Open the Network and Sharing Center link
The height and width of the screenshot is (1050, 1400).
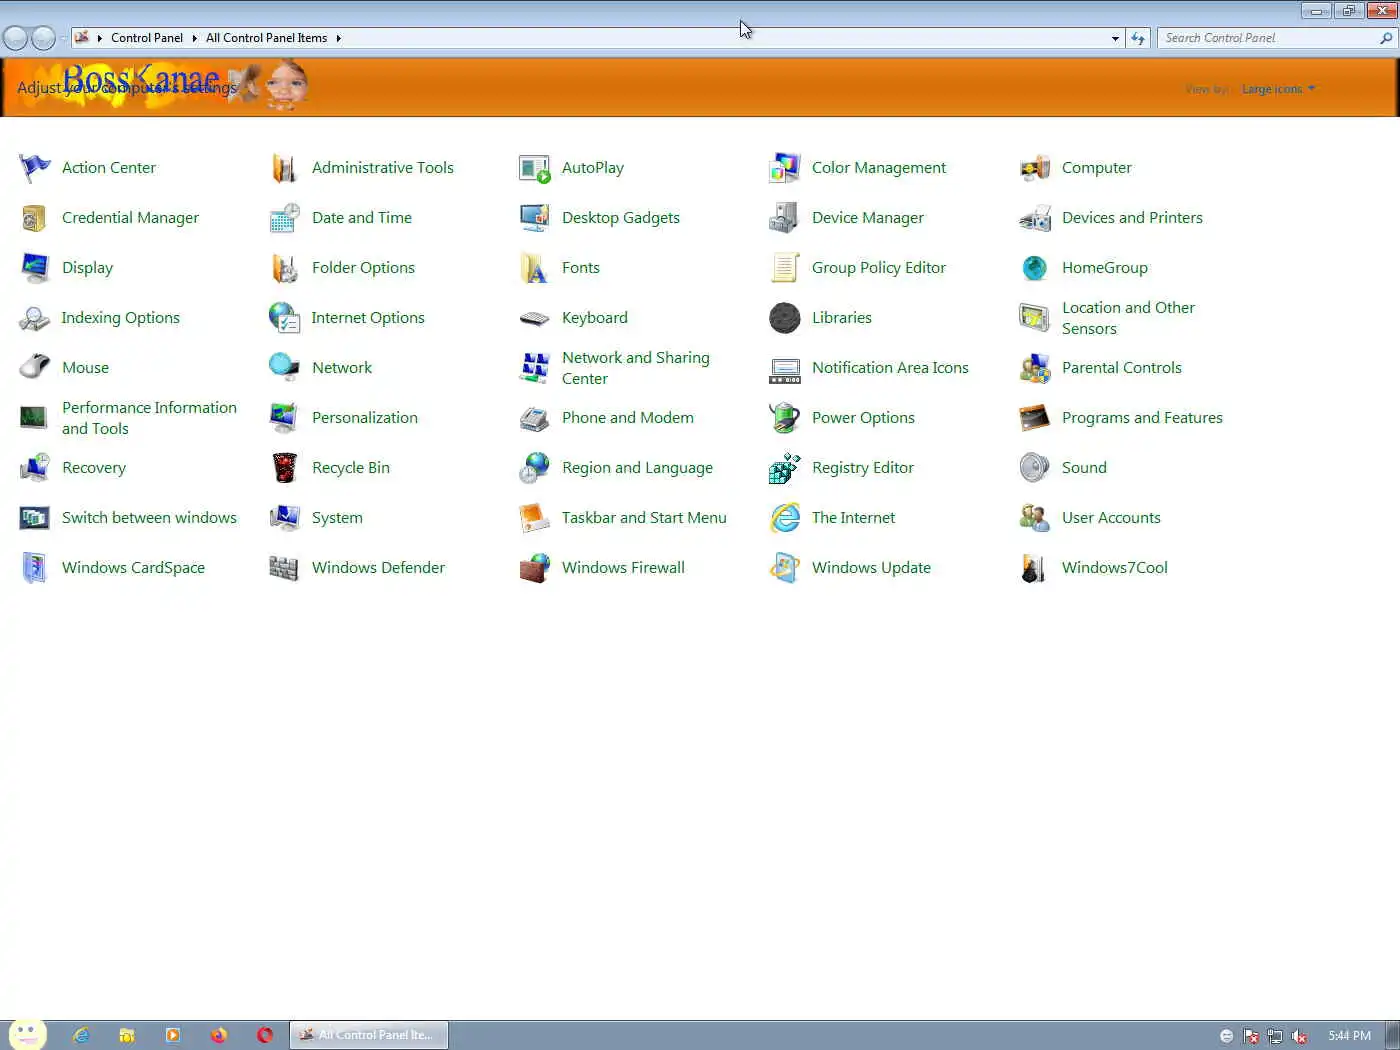tap(636, 368)
